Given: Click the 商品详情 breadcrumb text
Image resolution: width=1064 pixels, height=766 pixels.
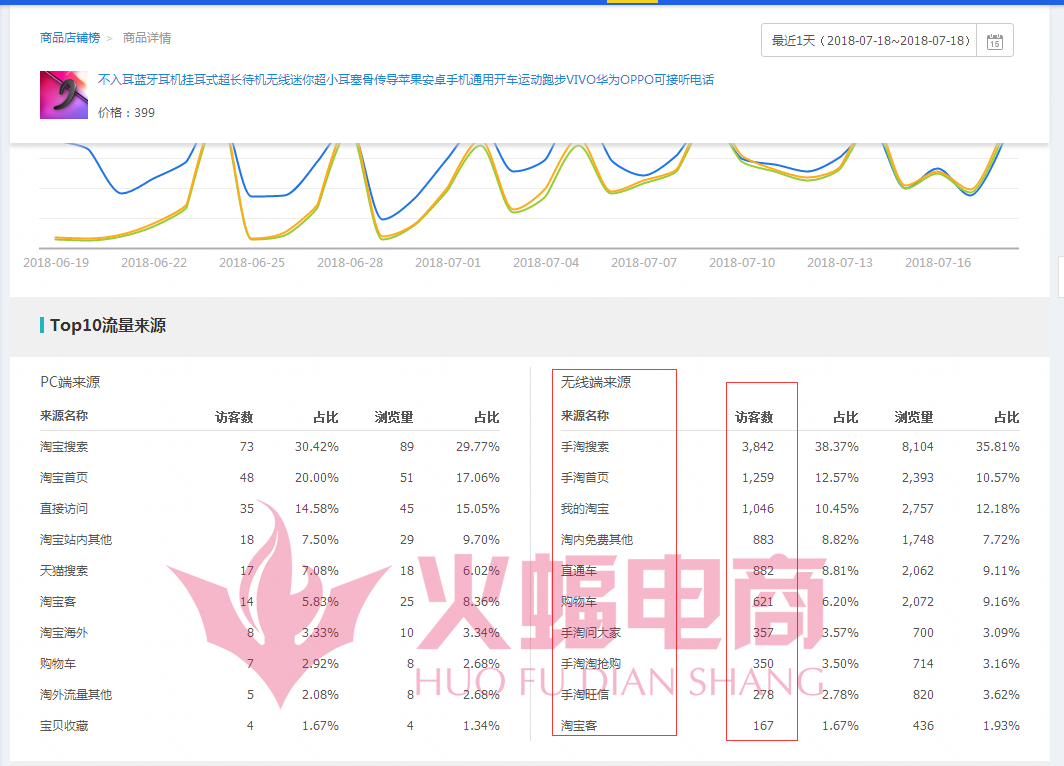Looking at the screenshot, I should 147,38.
